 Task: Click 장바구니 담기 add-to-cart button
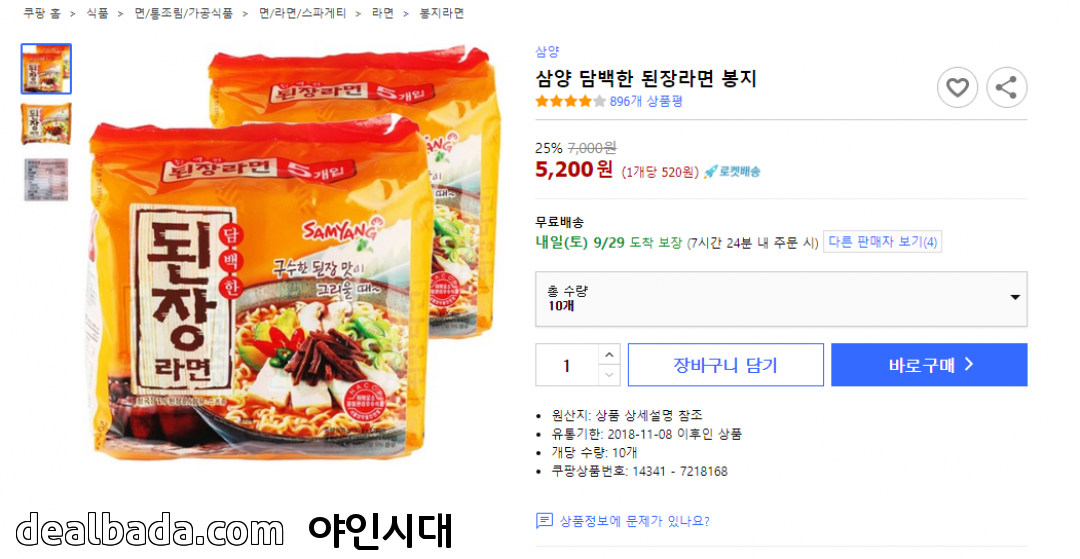(x=725, y=365)
